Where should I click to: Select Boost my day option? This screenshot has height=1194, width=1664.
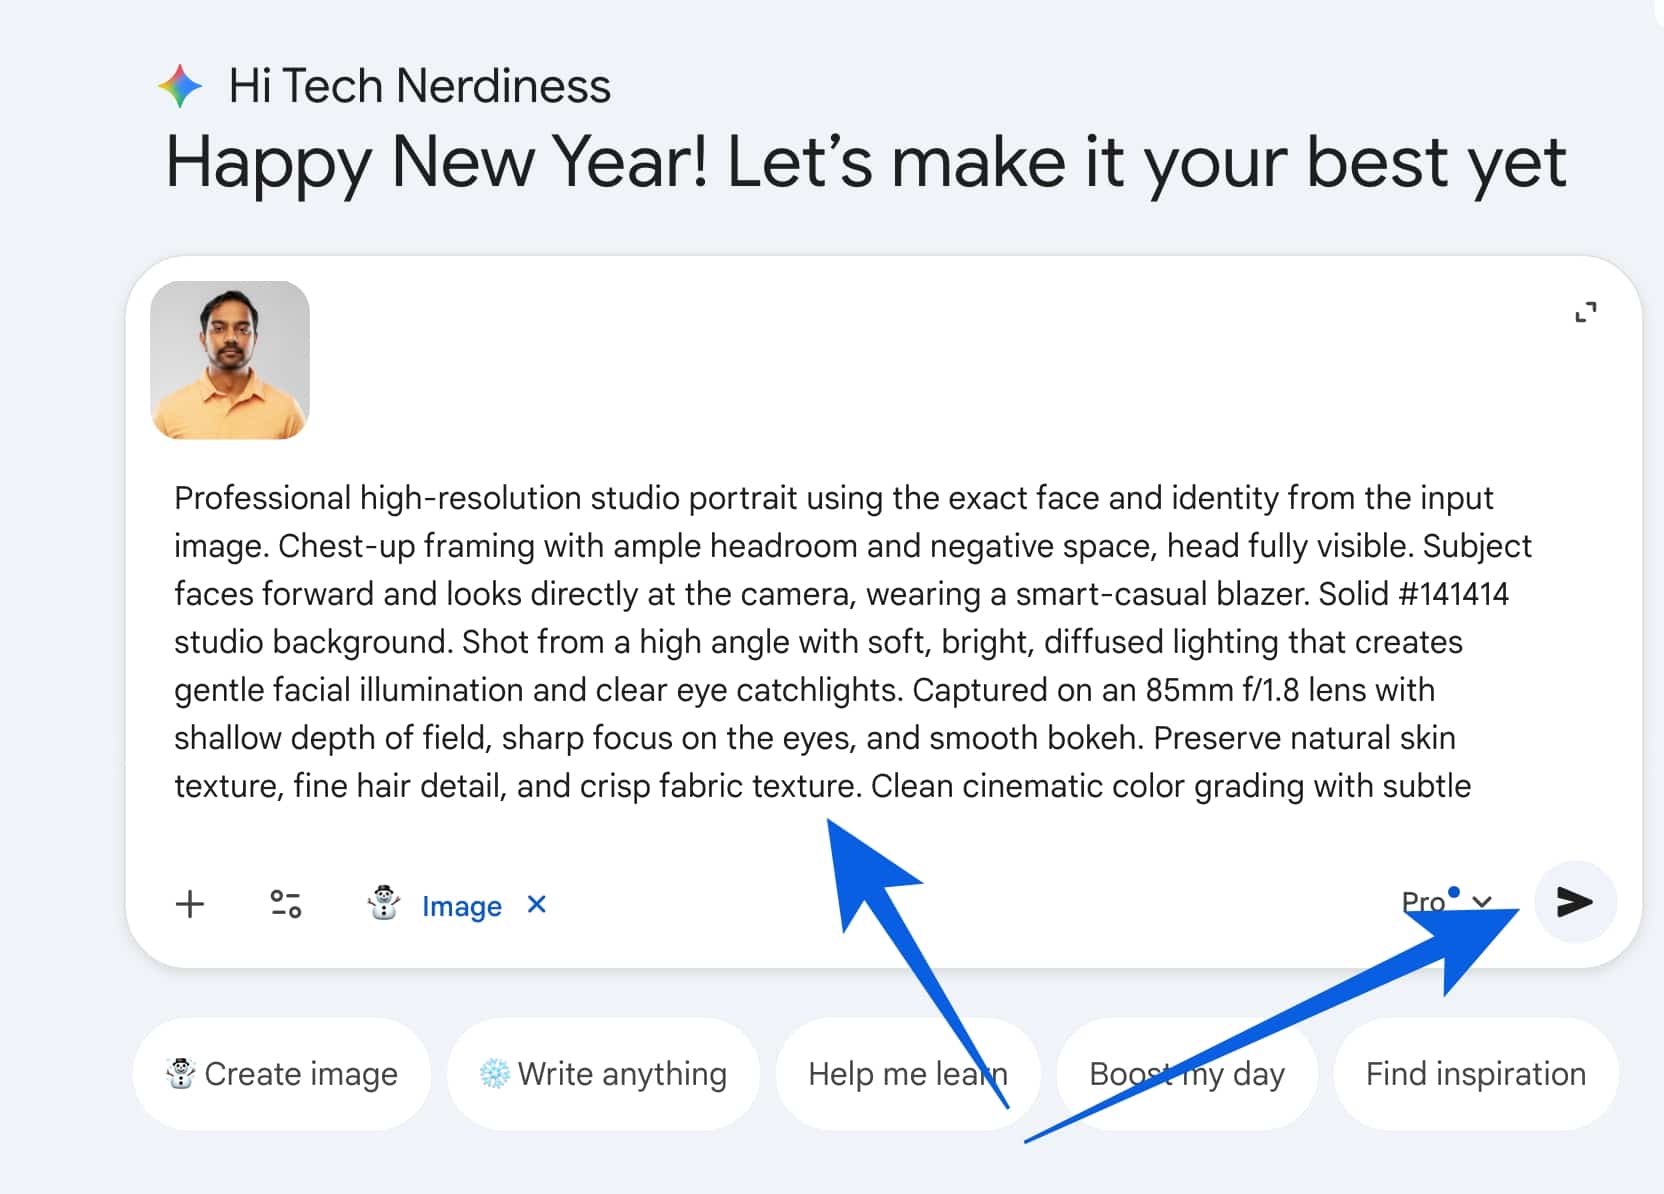1185,1073
